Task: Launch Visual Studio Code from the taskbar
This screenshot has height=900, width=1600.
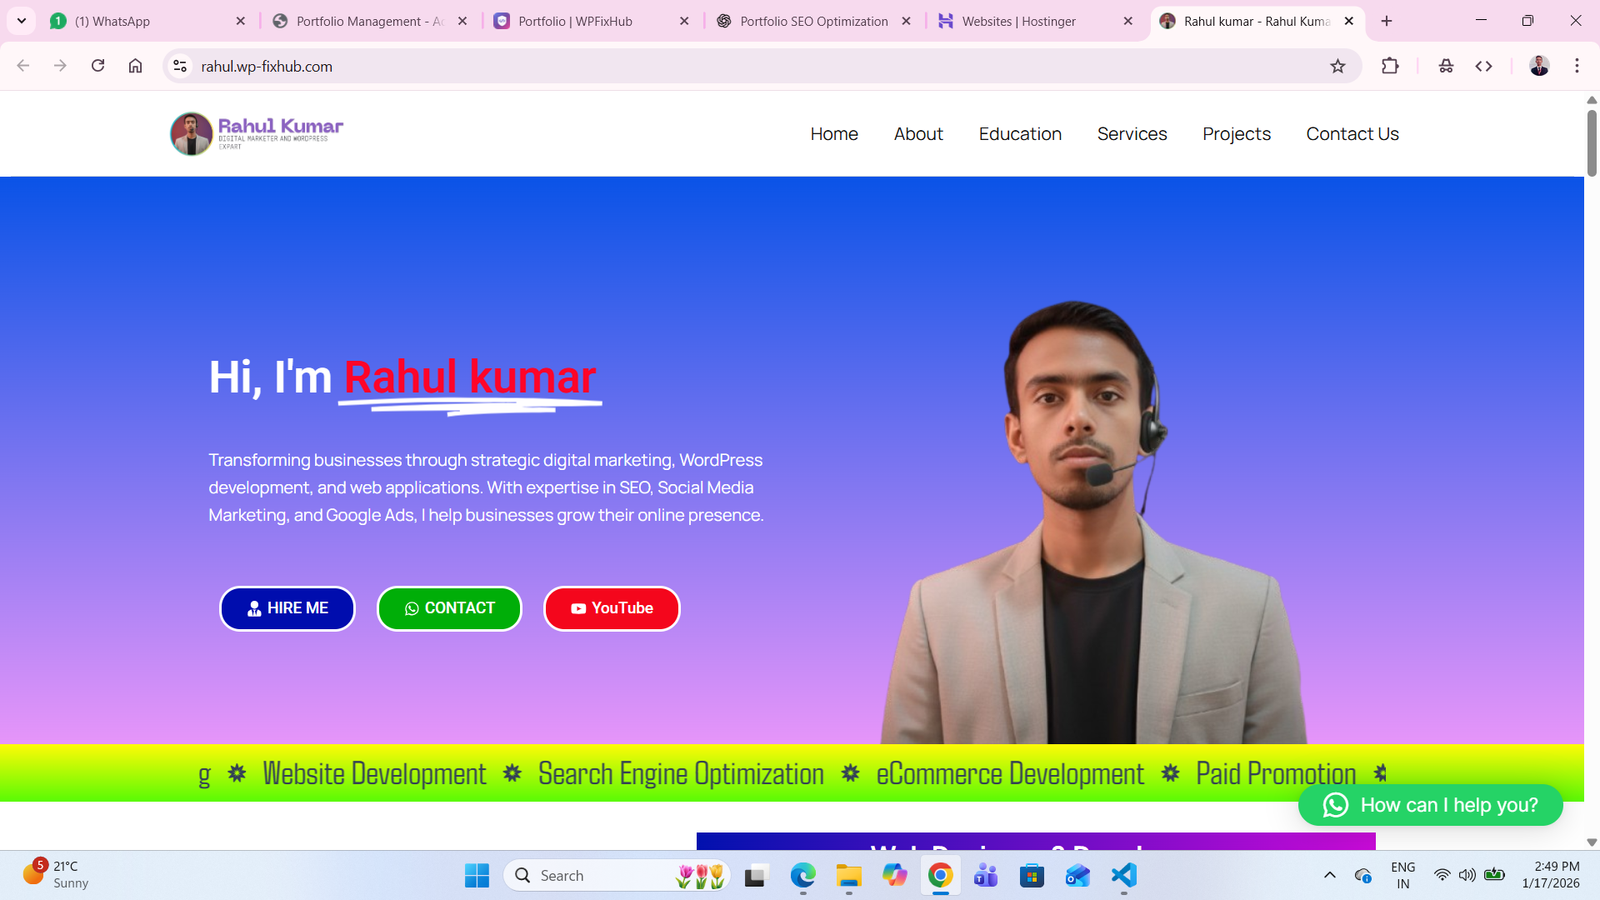Action: (1122, 875)
